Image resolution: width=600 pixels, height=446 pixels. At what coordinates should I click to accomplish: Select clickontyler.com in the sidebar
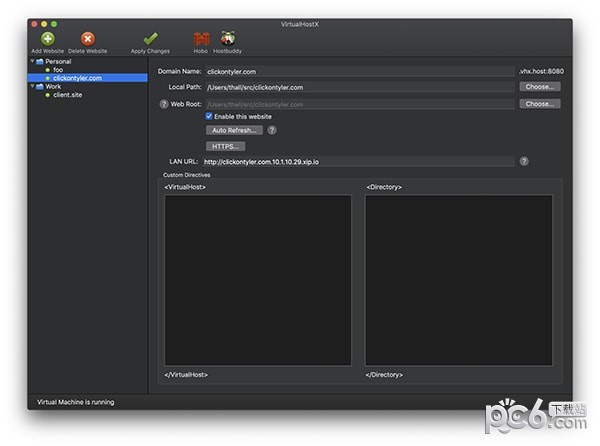coord(87,78)
